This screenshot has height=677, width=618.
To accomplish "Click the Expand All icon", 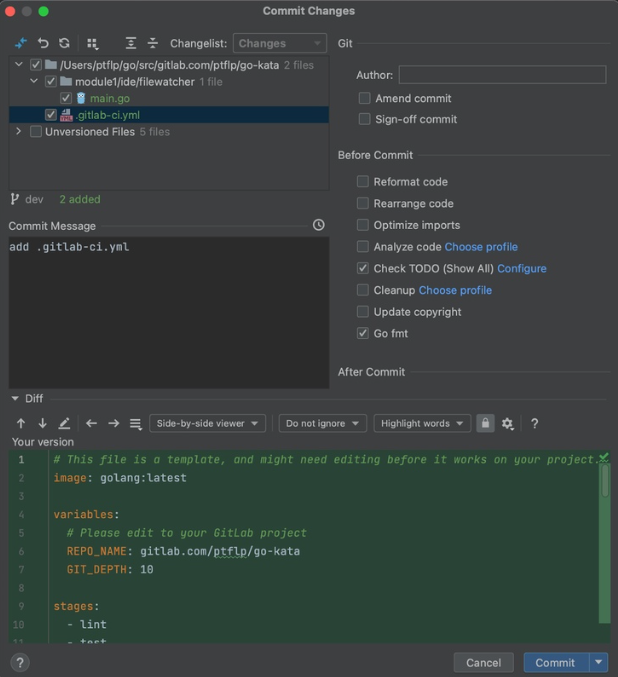I will click(131, 44).
